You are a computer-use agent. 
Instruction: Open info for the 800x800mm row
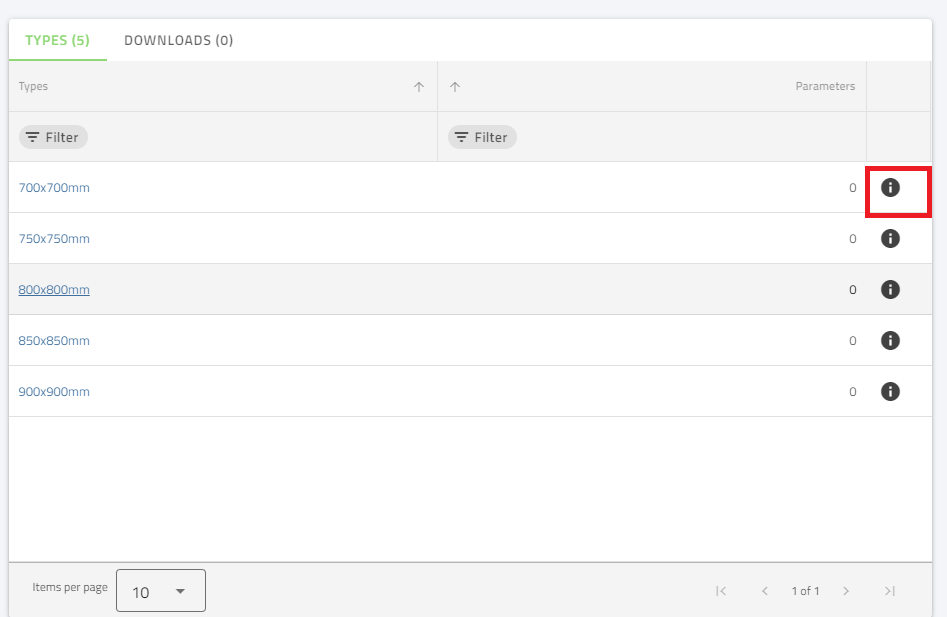[890, 289]
